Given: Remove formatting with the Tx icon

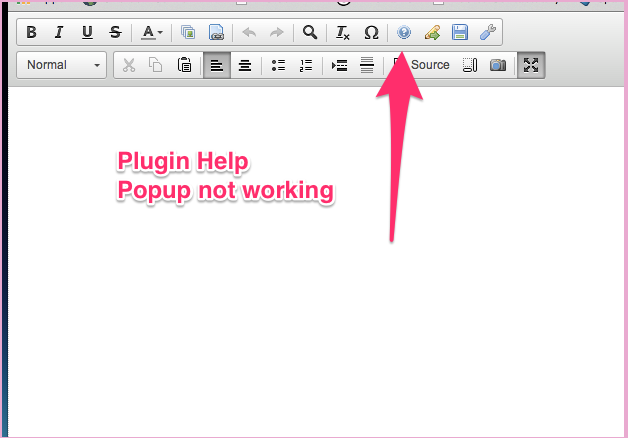Looking at the screenshot, I should pyautogui.click(x=343, y=32).
